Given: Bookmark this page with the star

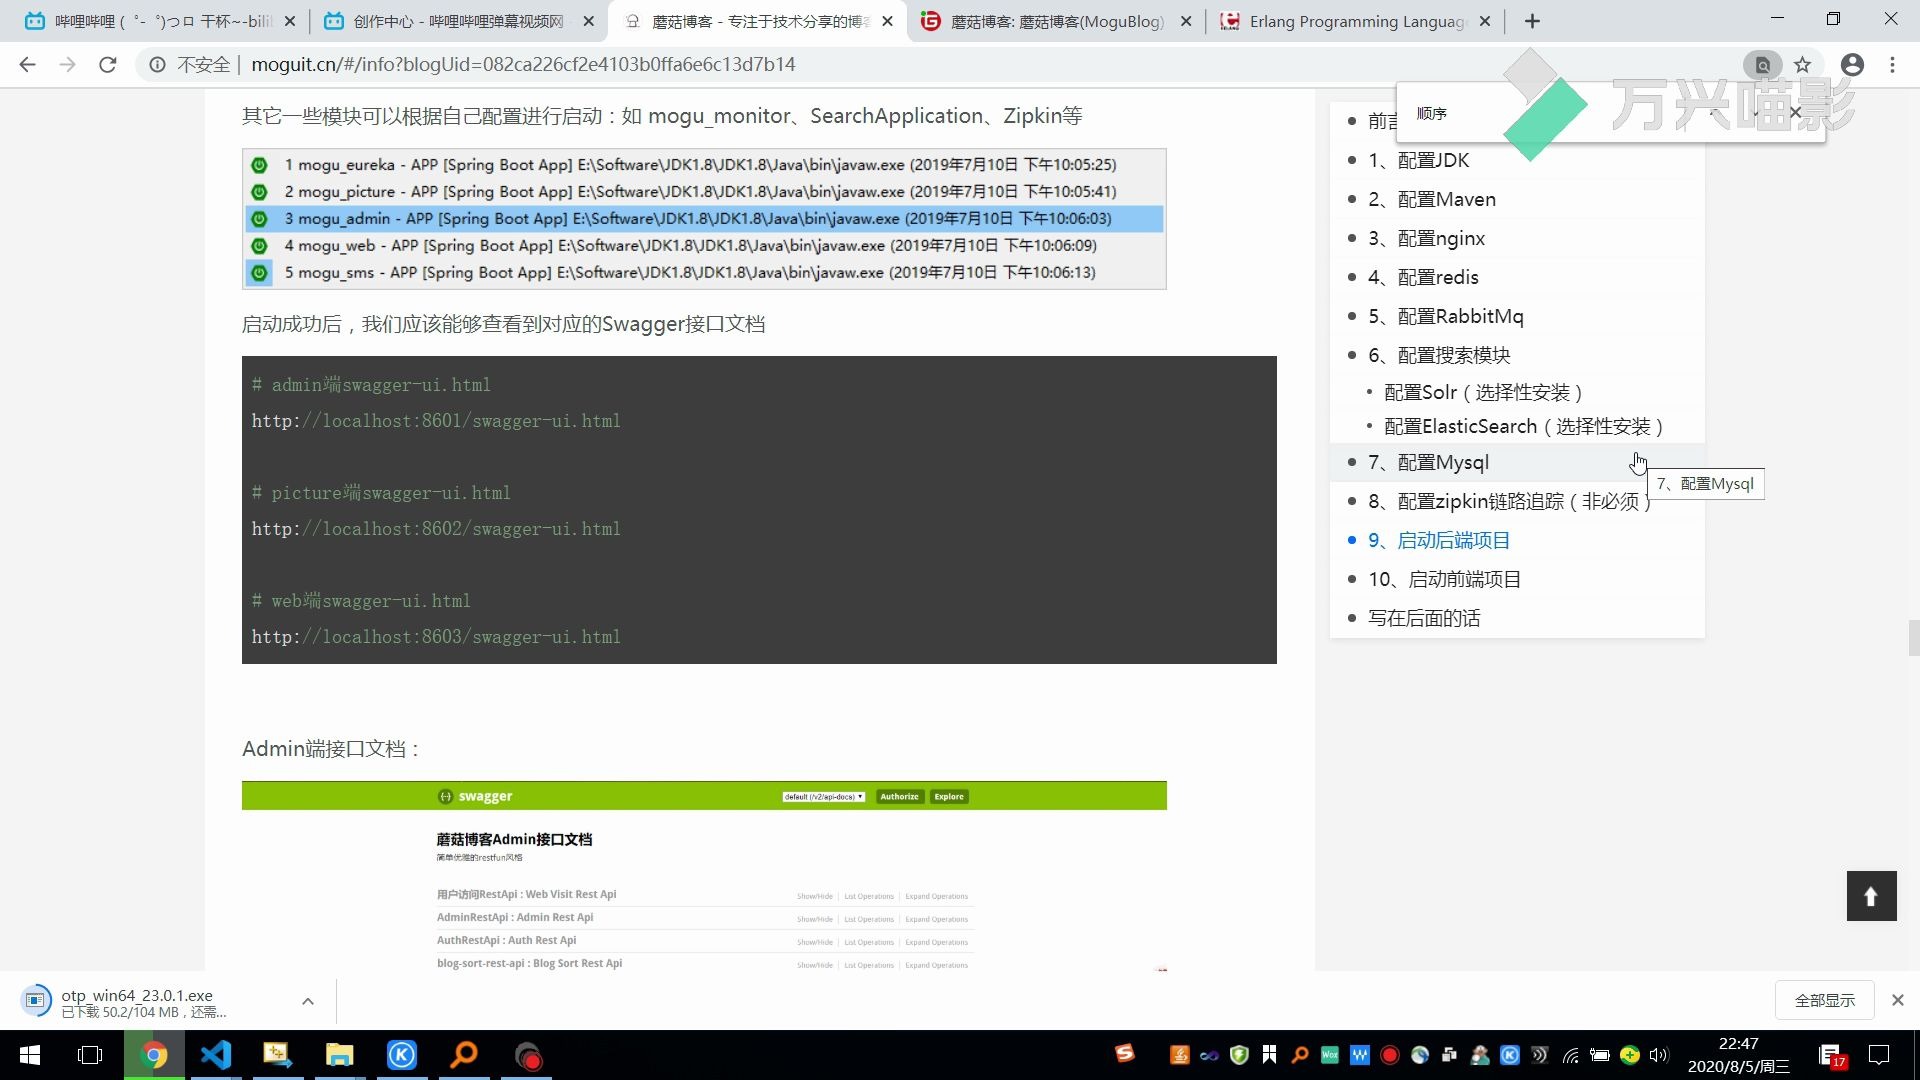Looking at the screenshot, I should pos(1802,65).
